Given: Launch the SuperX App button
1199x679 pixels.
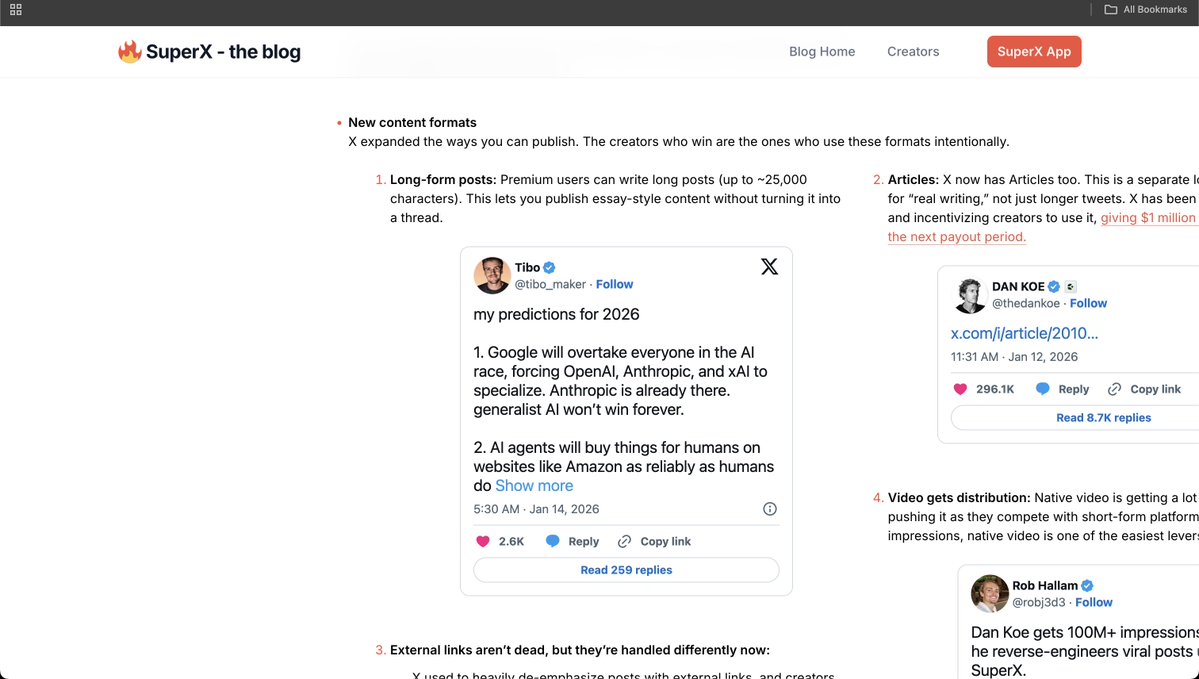Looking at the screenshot, I should [1034, 51].
